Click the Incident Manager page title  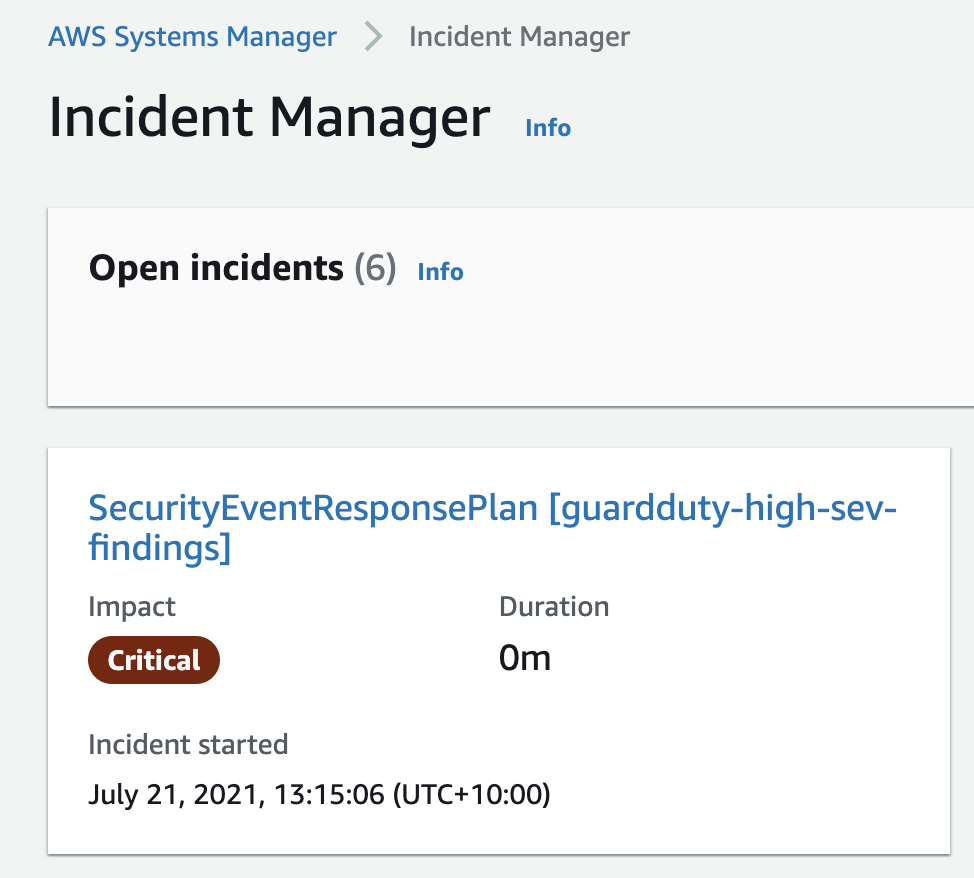coord(270,117)
